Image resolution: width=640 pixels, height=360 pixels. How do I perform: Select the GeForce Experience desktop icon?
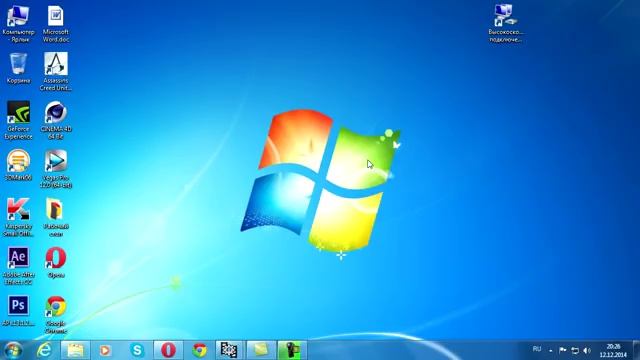pyautogui.click(x=18, y=120)
